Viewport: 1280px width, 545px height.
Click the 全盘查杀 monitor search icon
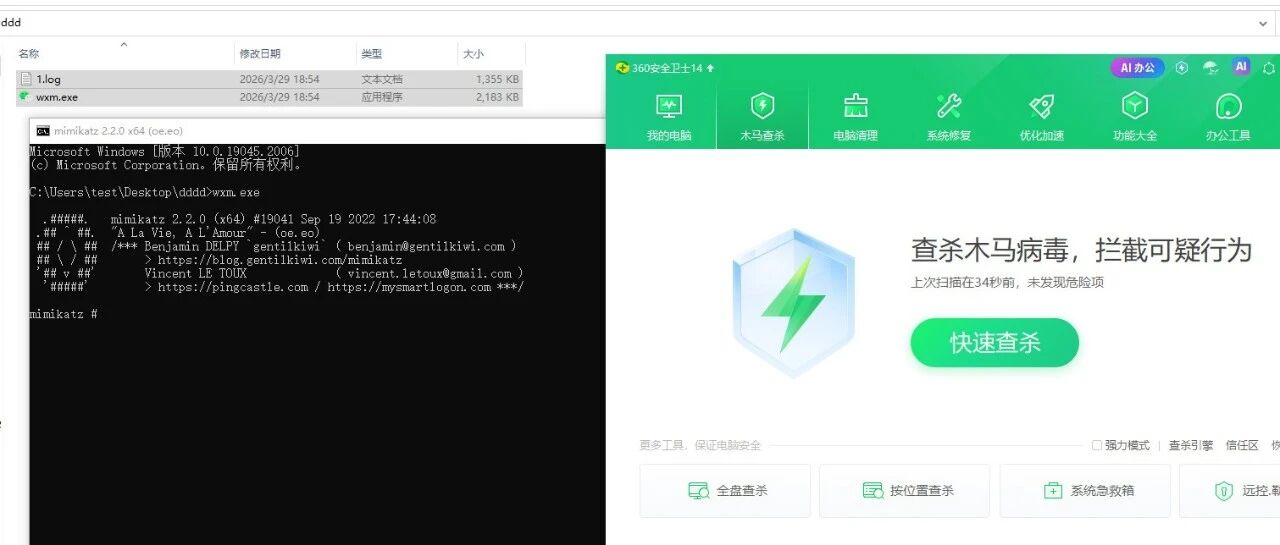tap(698, 491)
